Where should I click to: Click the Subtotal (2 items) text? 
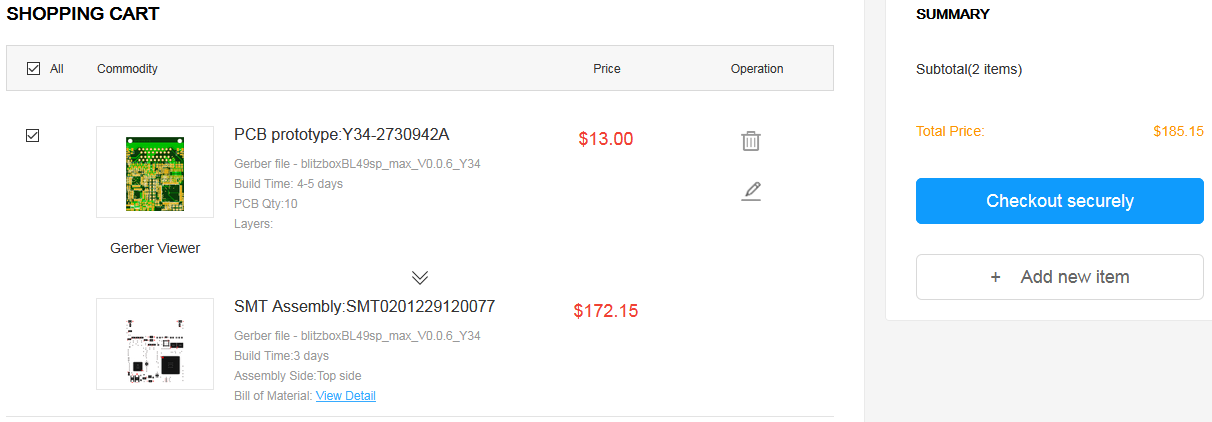click(968, 70)
